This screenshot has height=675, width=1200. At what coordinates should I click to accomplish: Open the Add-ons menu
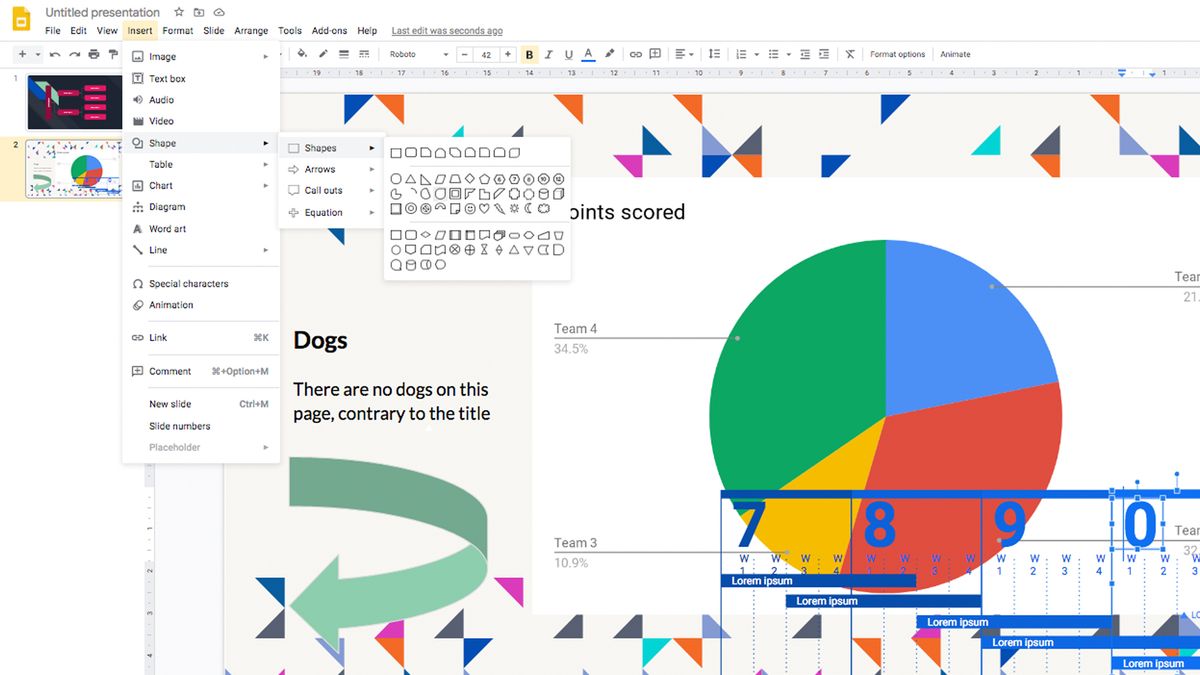click(329, 30)
